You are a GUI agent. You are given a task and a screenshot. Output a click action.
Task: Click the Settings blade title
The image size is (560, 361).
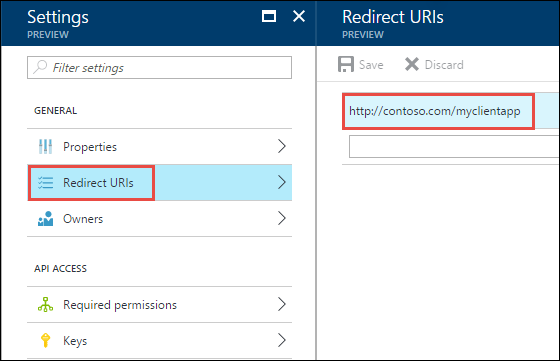[x=58, y=17]
